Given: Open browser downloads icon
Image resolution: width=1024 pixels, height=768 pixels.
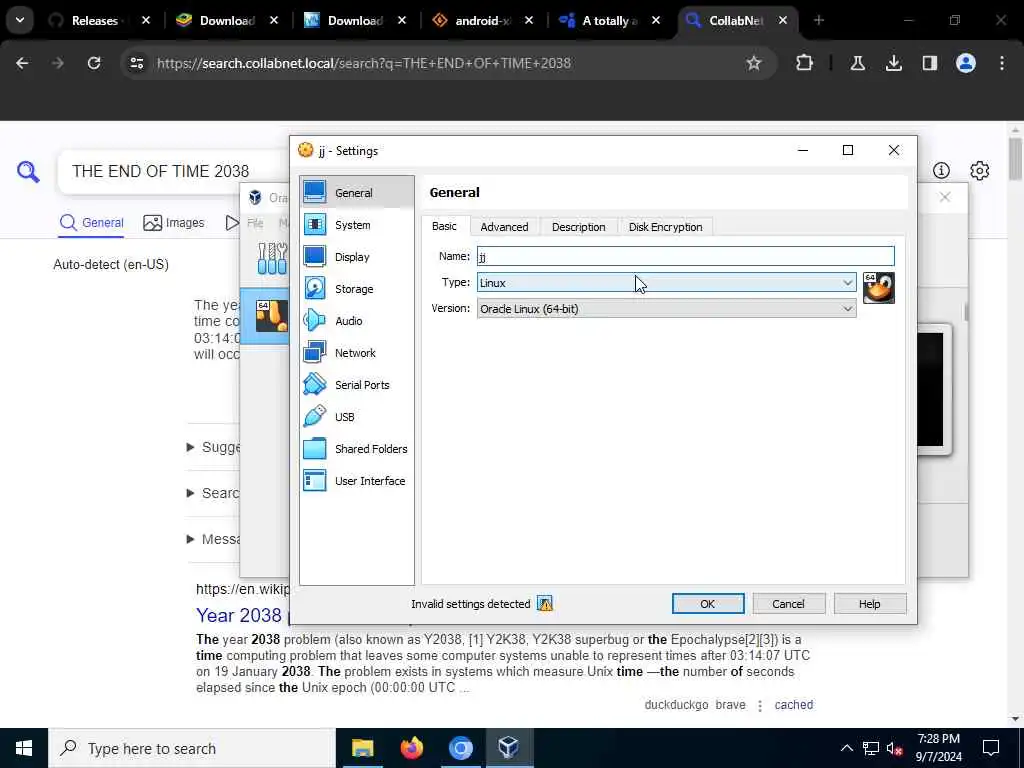Looking at the screenshot, I should [893, 63].
